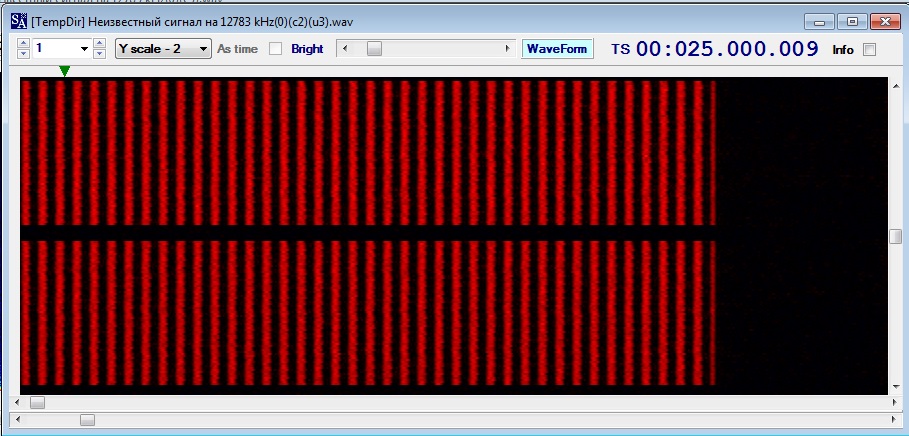Click the green triangle position marker

click(x=65, y=71)
